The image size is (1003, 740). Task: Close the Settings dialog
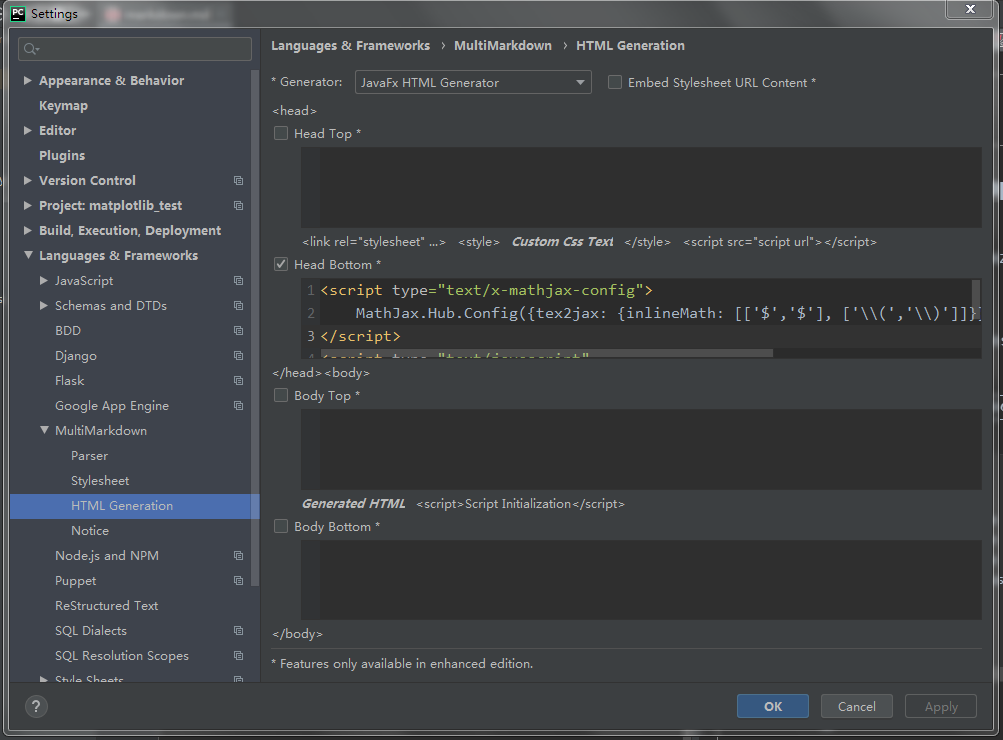coord(970,9)
